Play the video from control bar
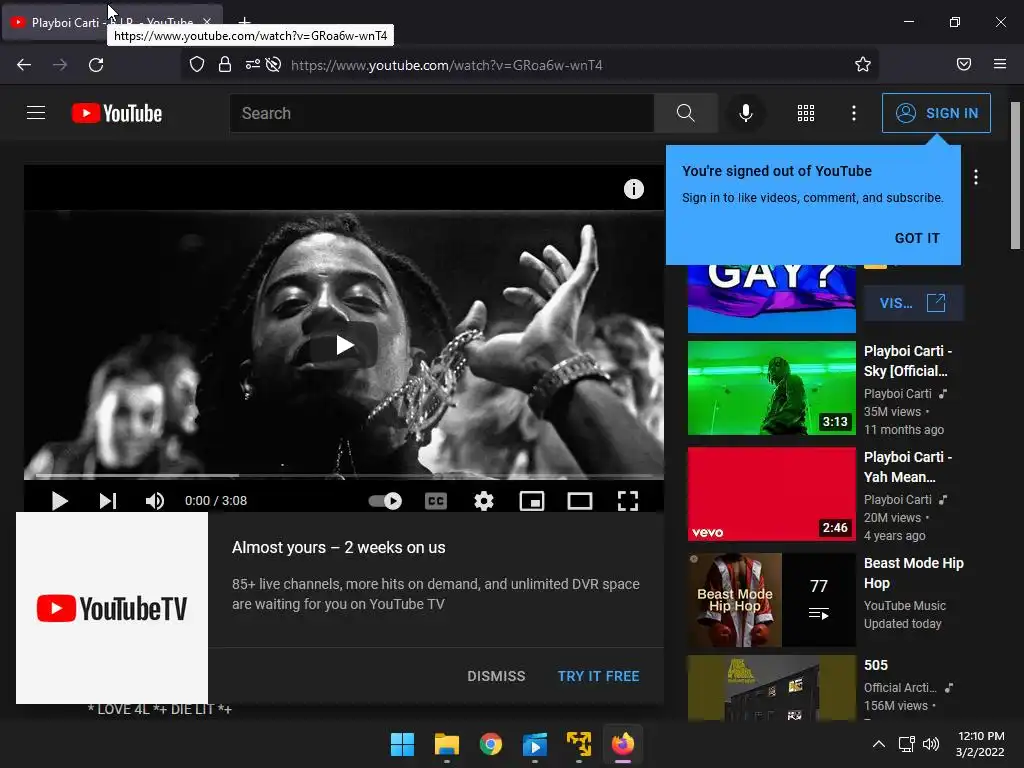This screenshot has width=1024, height=768. [59, 501]
